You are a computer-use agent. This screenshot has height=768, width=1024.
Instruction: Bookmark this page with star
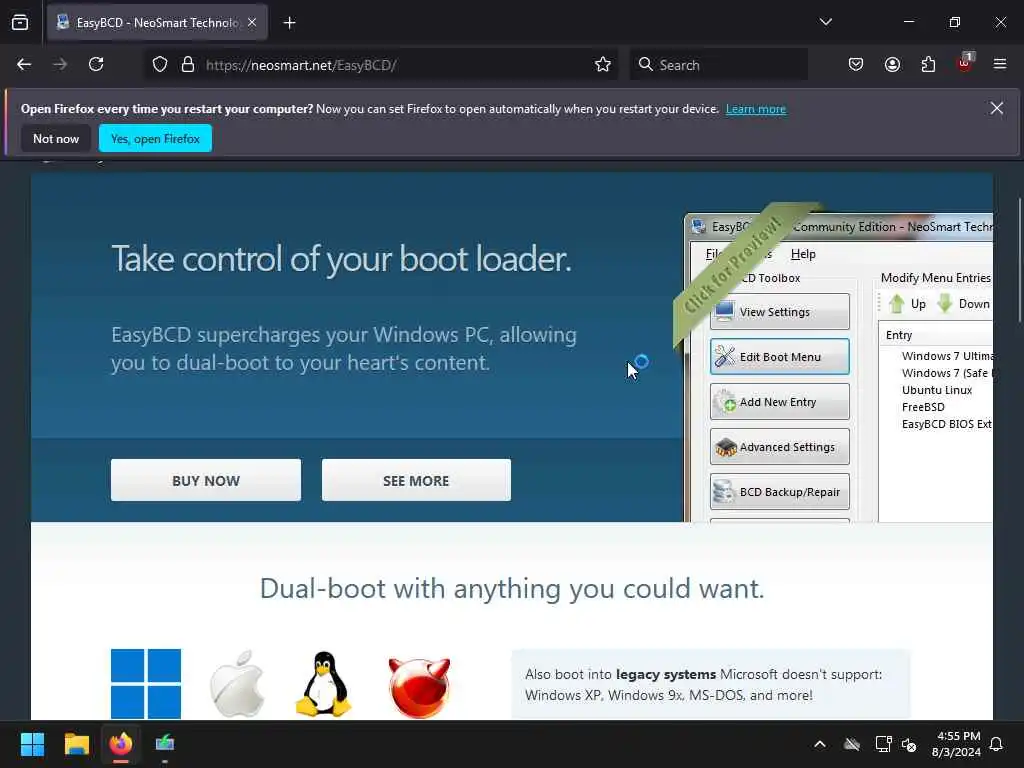tap(603, 64)
